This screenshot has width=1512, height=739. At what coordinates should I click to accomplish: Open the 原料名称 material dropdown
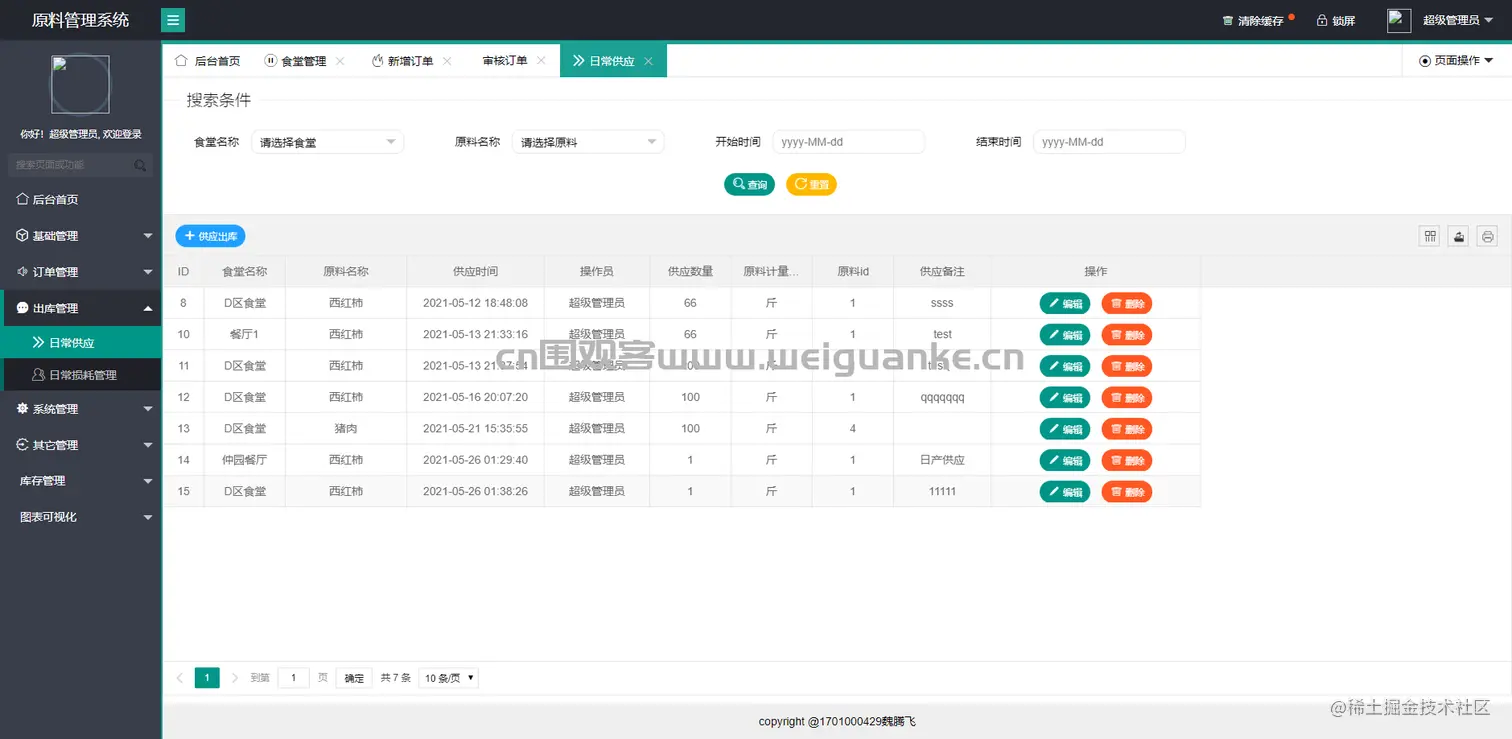pos(588,142)
